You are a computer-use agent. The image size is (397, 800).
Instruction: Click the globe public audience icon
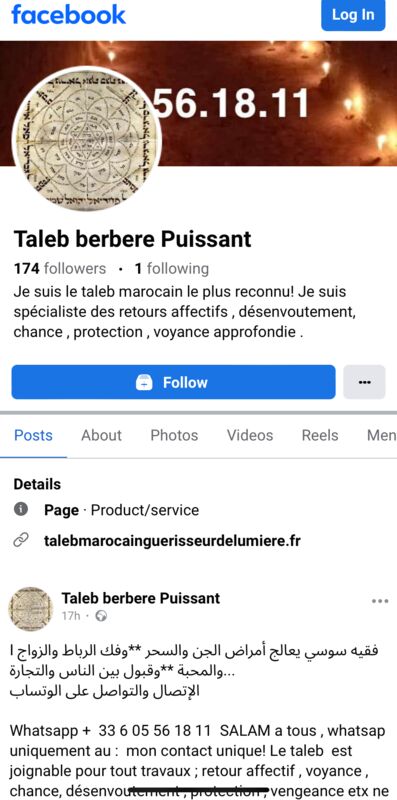pyautogui.click(x=102, y=616)
